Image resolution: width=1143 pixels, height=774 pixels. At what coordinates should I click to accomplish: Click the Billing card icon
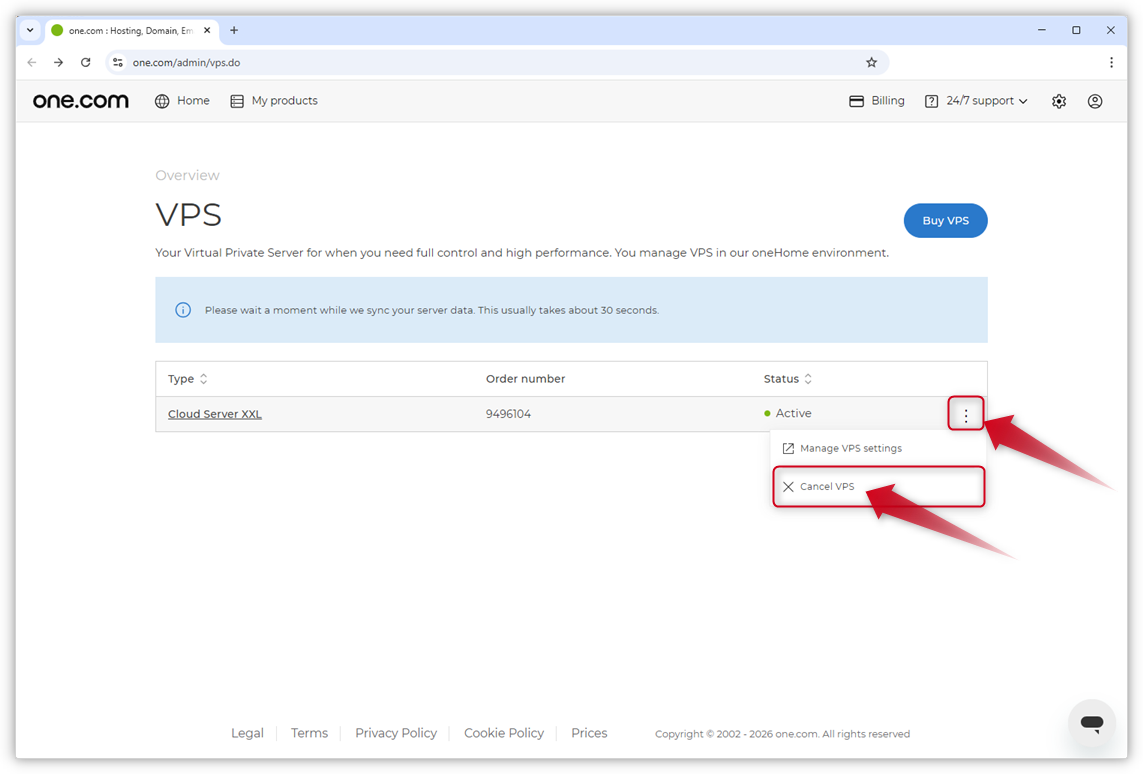coord(856,100)
